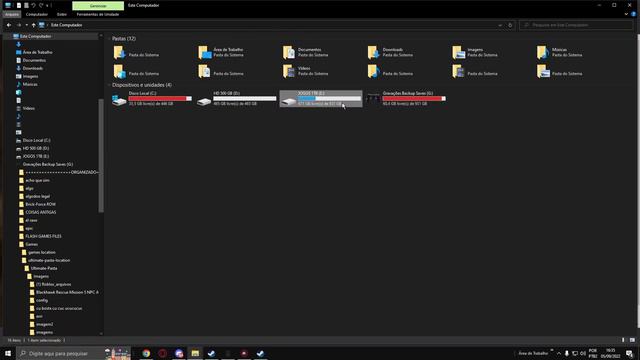Click the Properties quick access icon
This screenshot has width=640, height=360.
(x=19, y=5)
